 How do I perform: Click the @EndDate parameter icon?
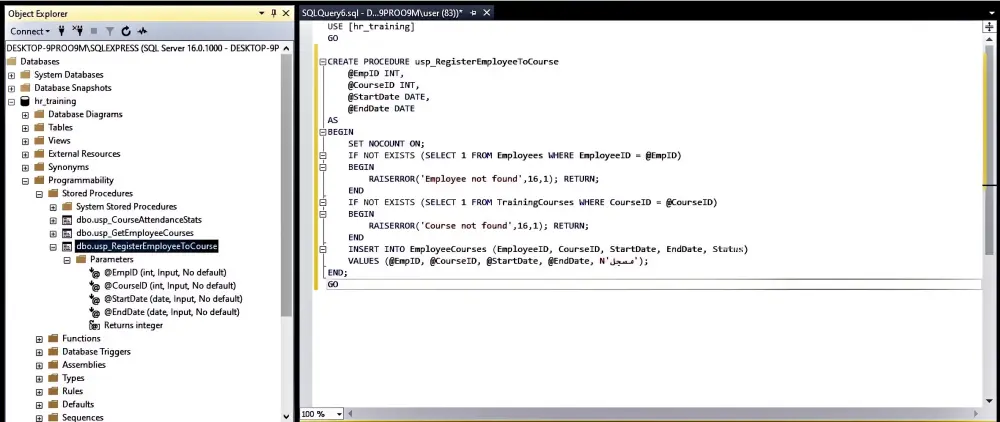pyautogui.click(x=95, y=312)
